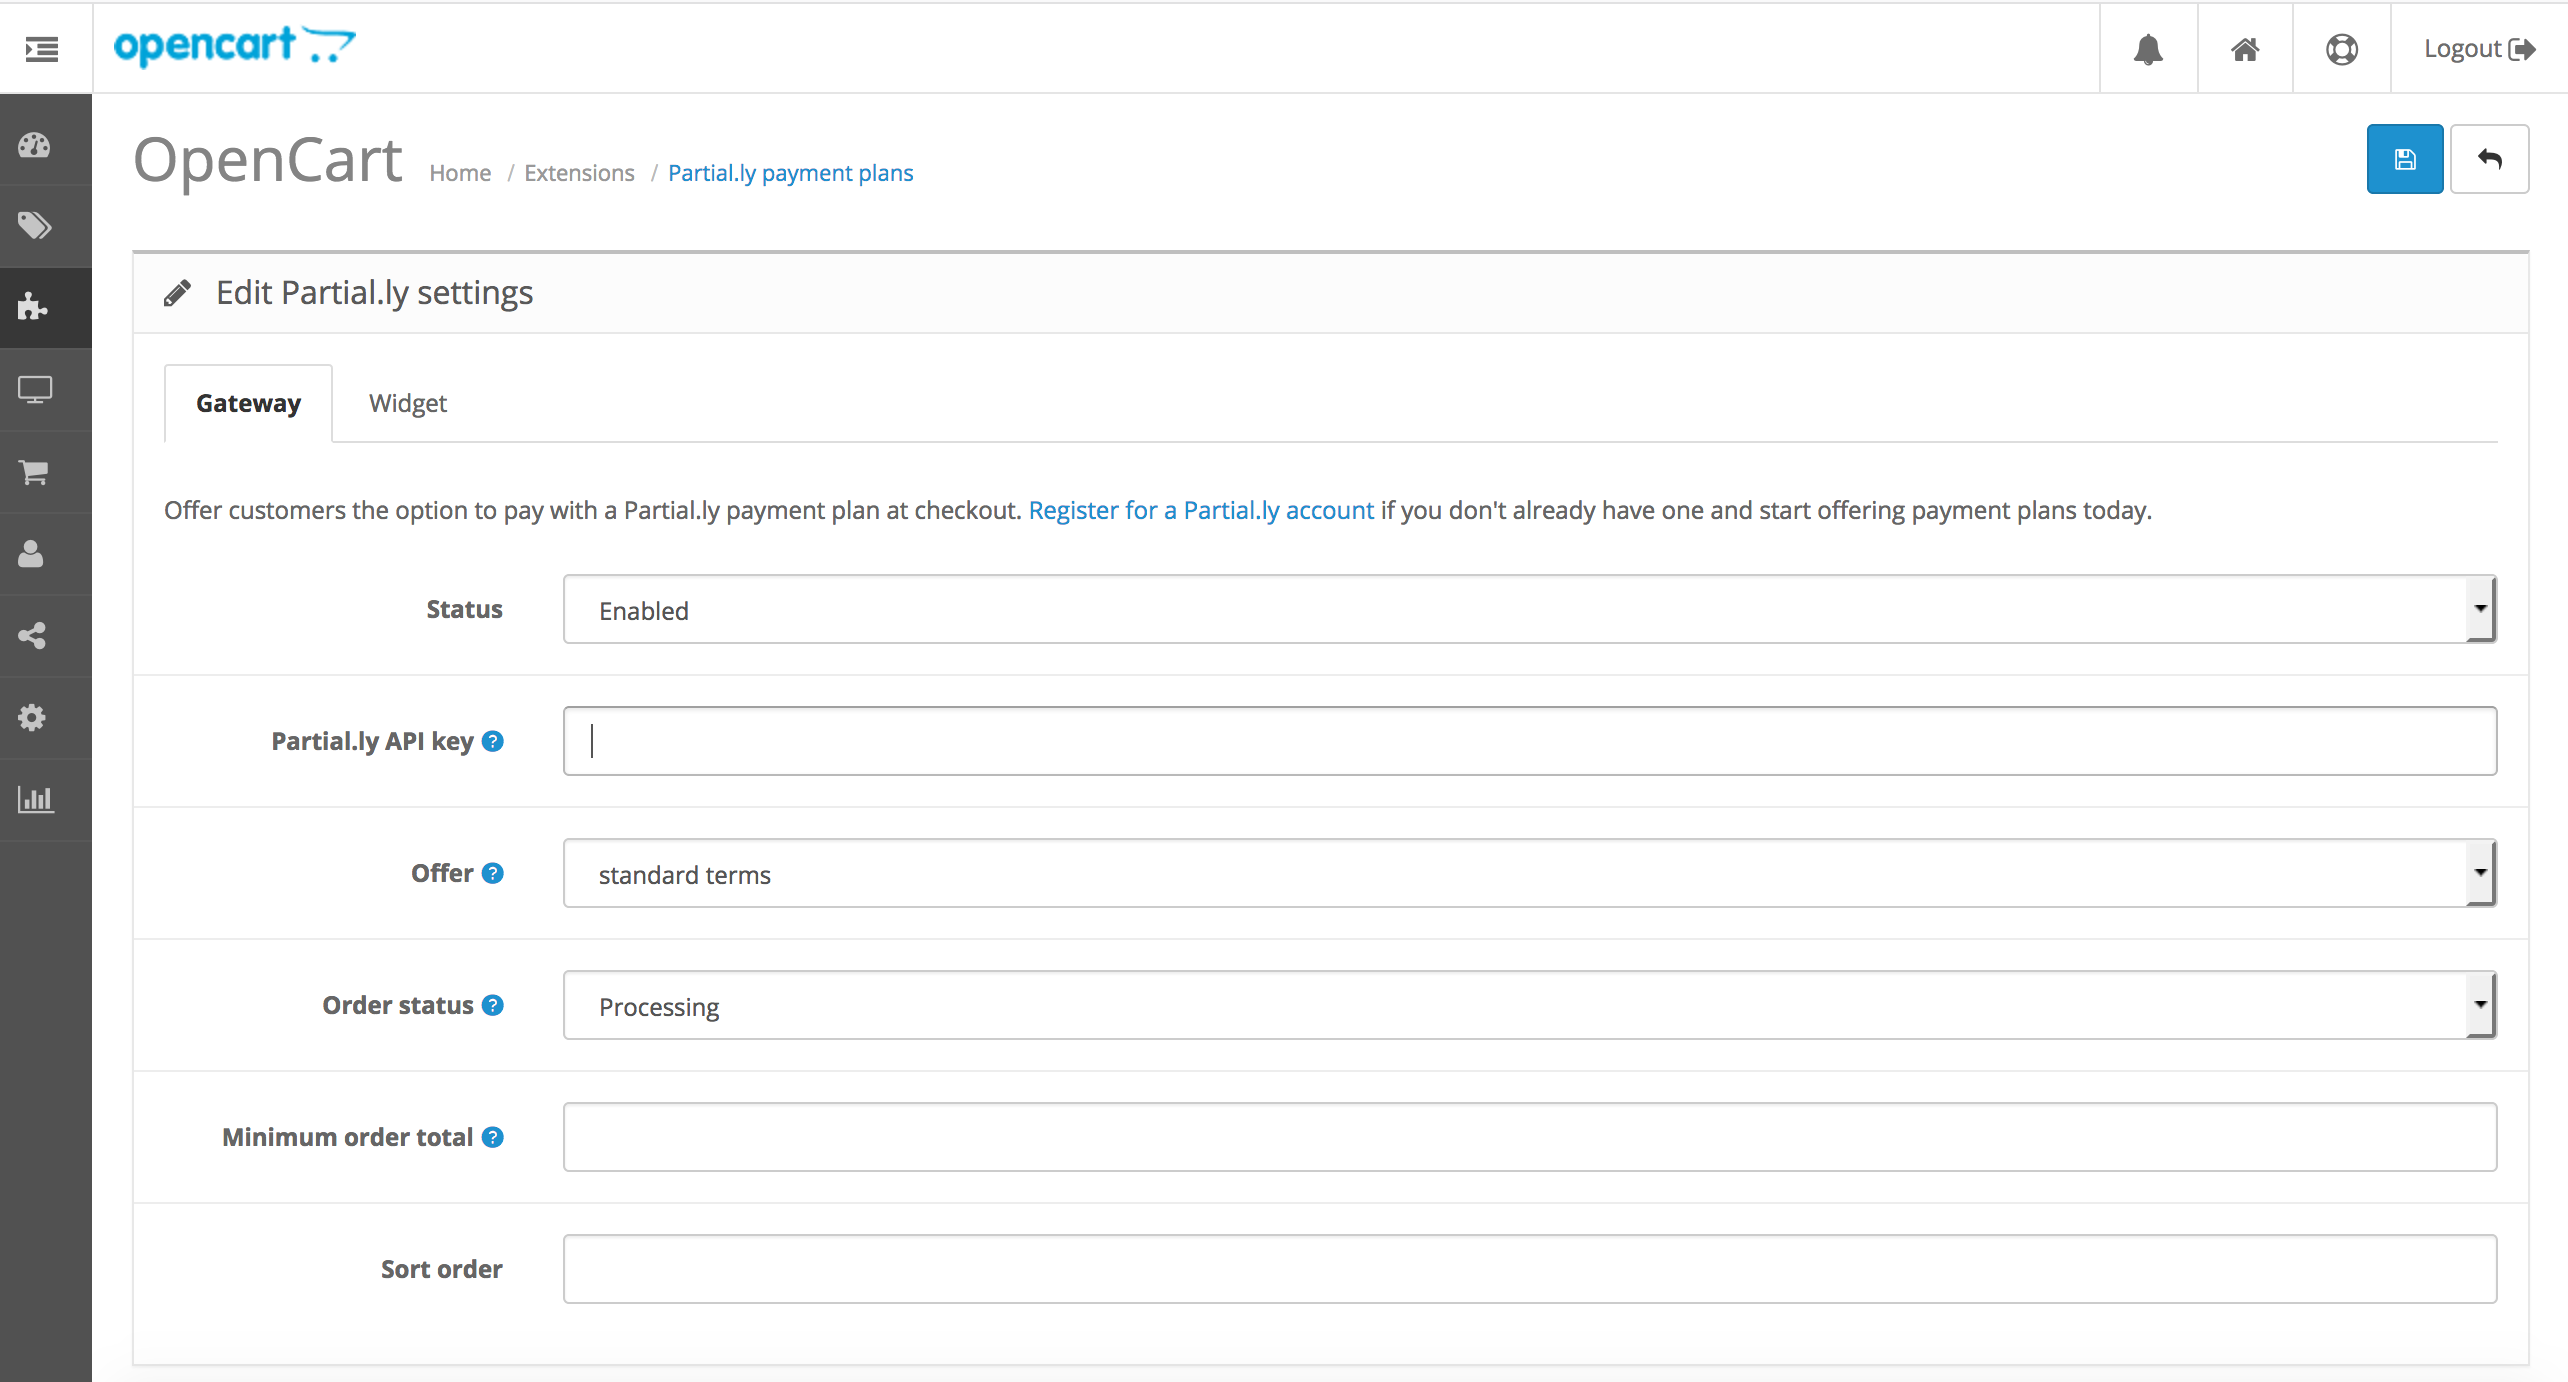The image size is (2568, 1382).
Task: Click the Logout link
Action: click(x=2480, y=49)
